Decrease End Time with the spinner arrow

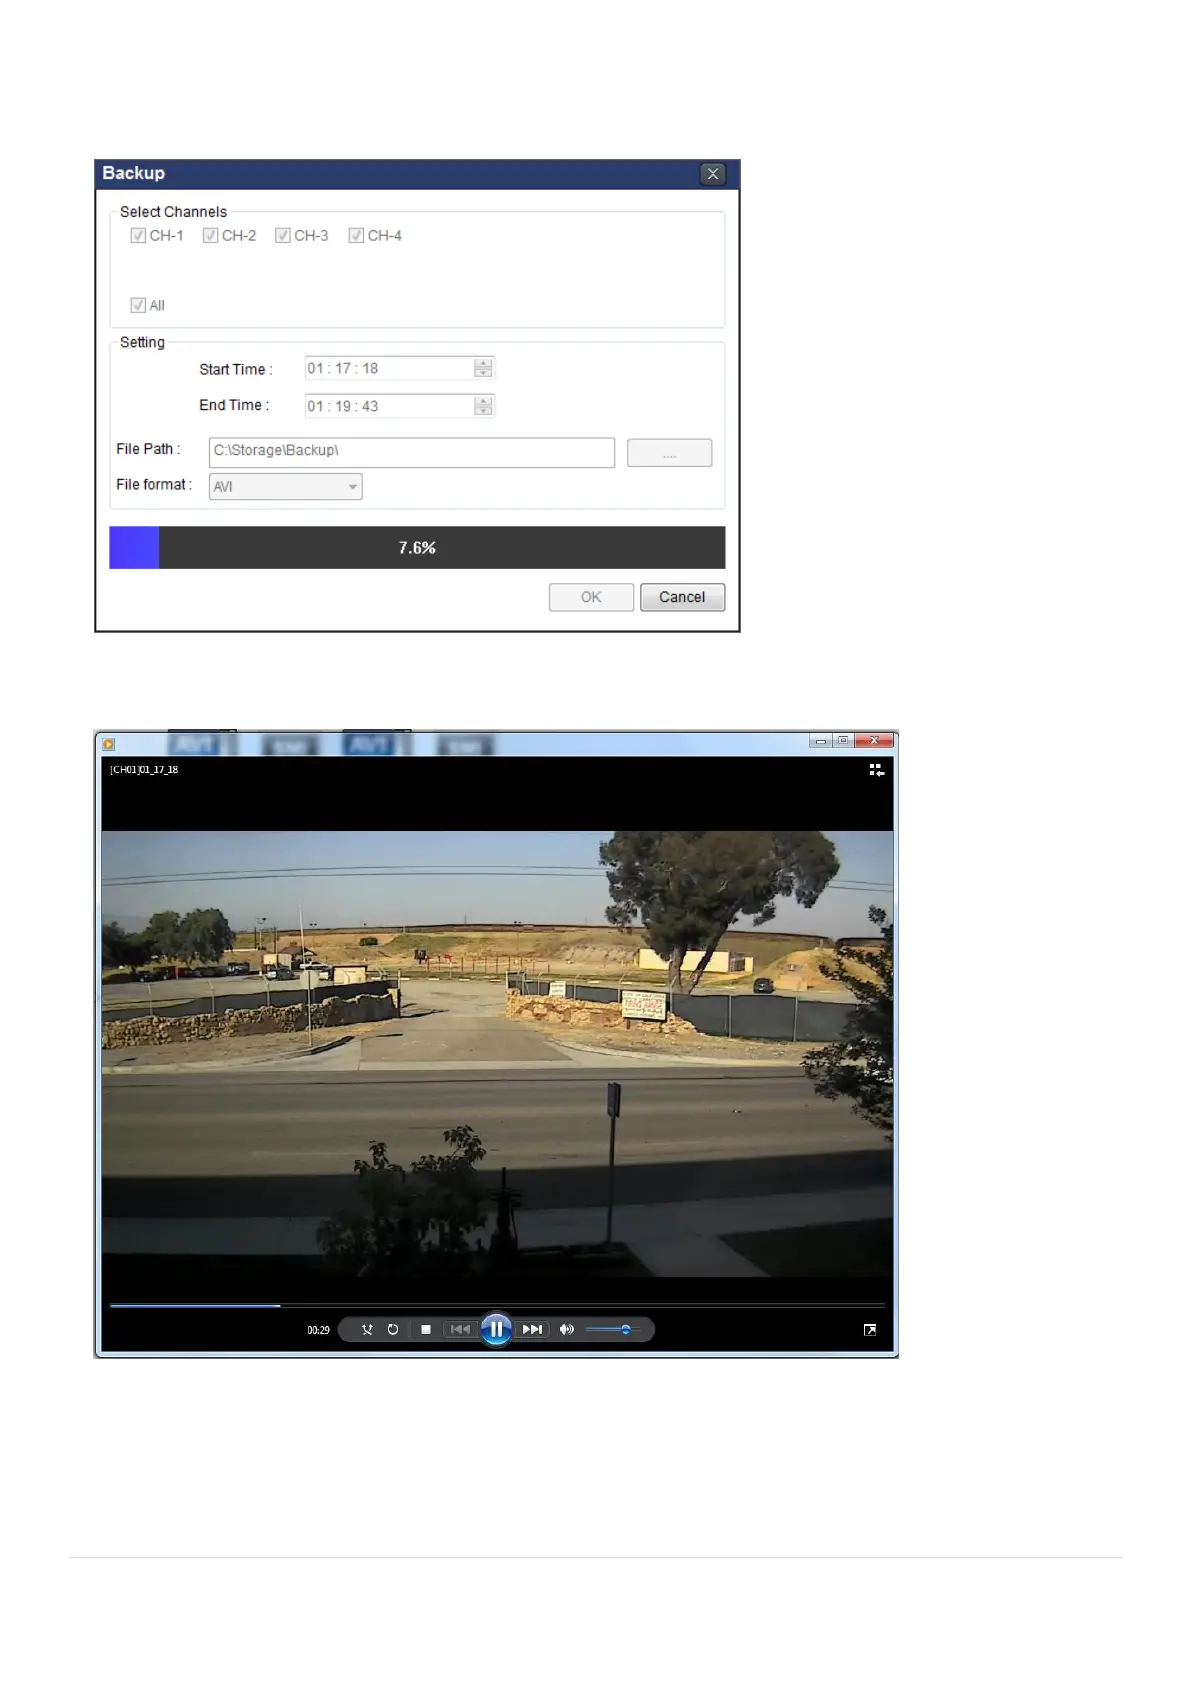(483, 410)
